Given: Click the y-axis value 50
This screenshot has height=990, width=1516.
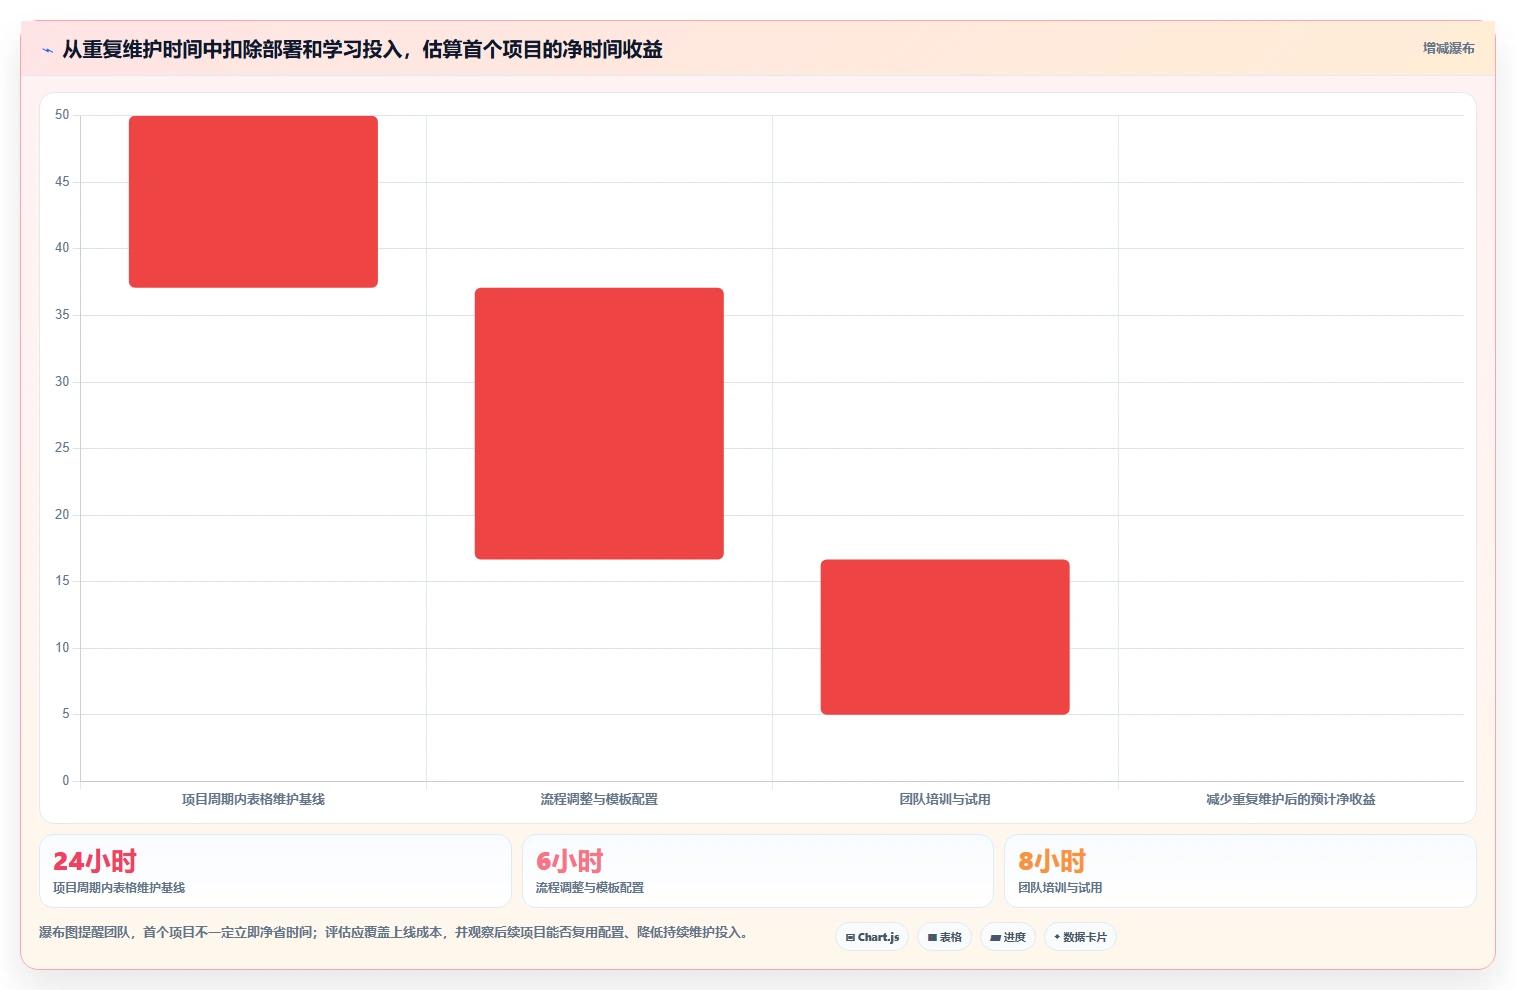Looking at the screenshot, I should tap(62, 115).
